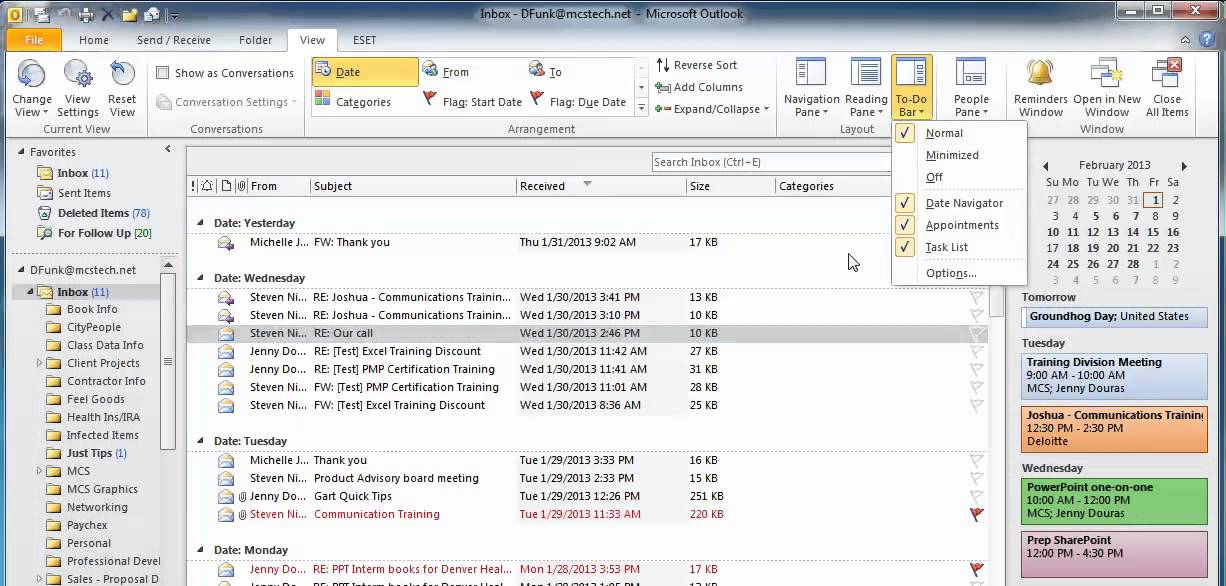Expand the Arrangement gallery more arrow

(641, 108)
